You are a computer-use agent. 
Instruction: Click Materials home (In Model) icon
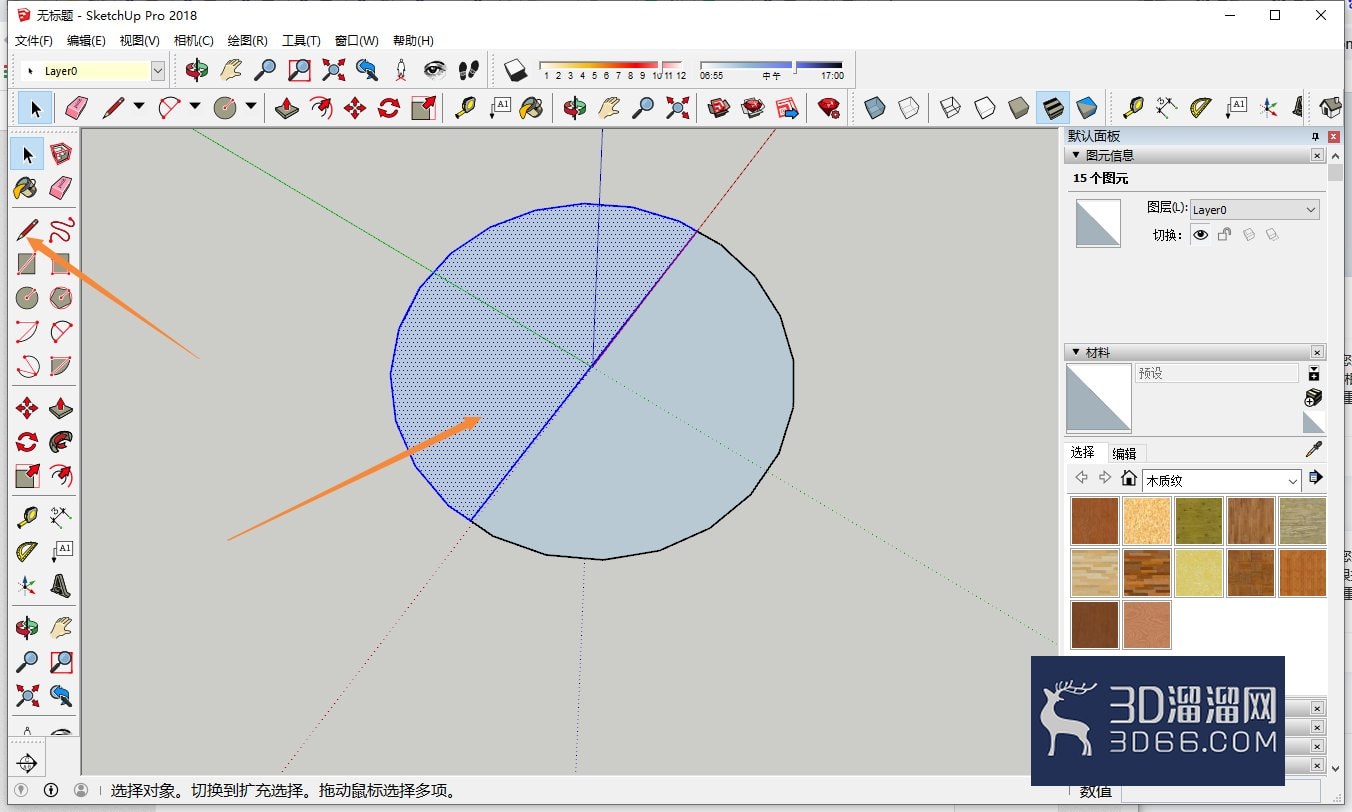pyautogui.click(x=1129, y=478)
